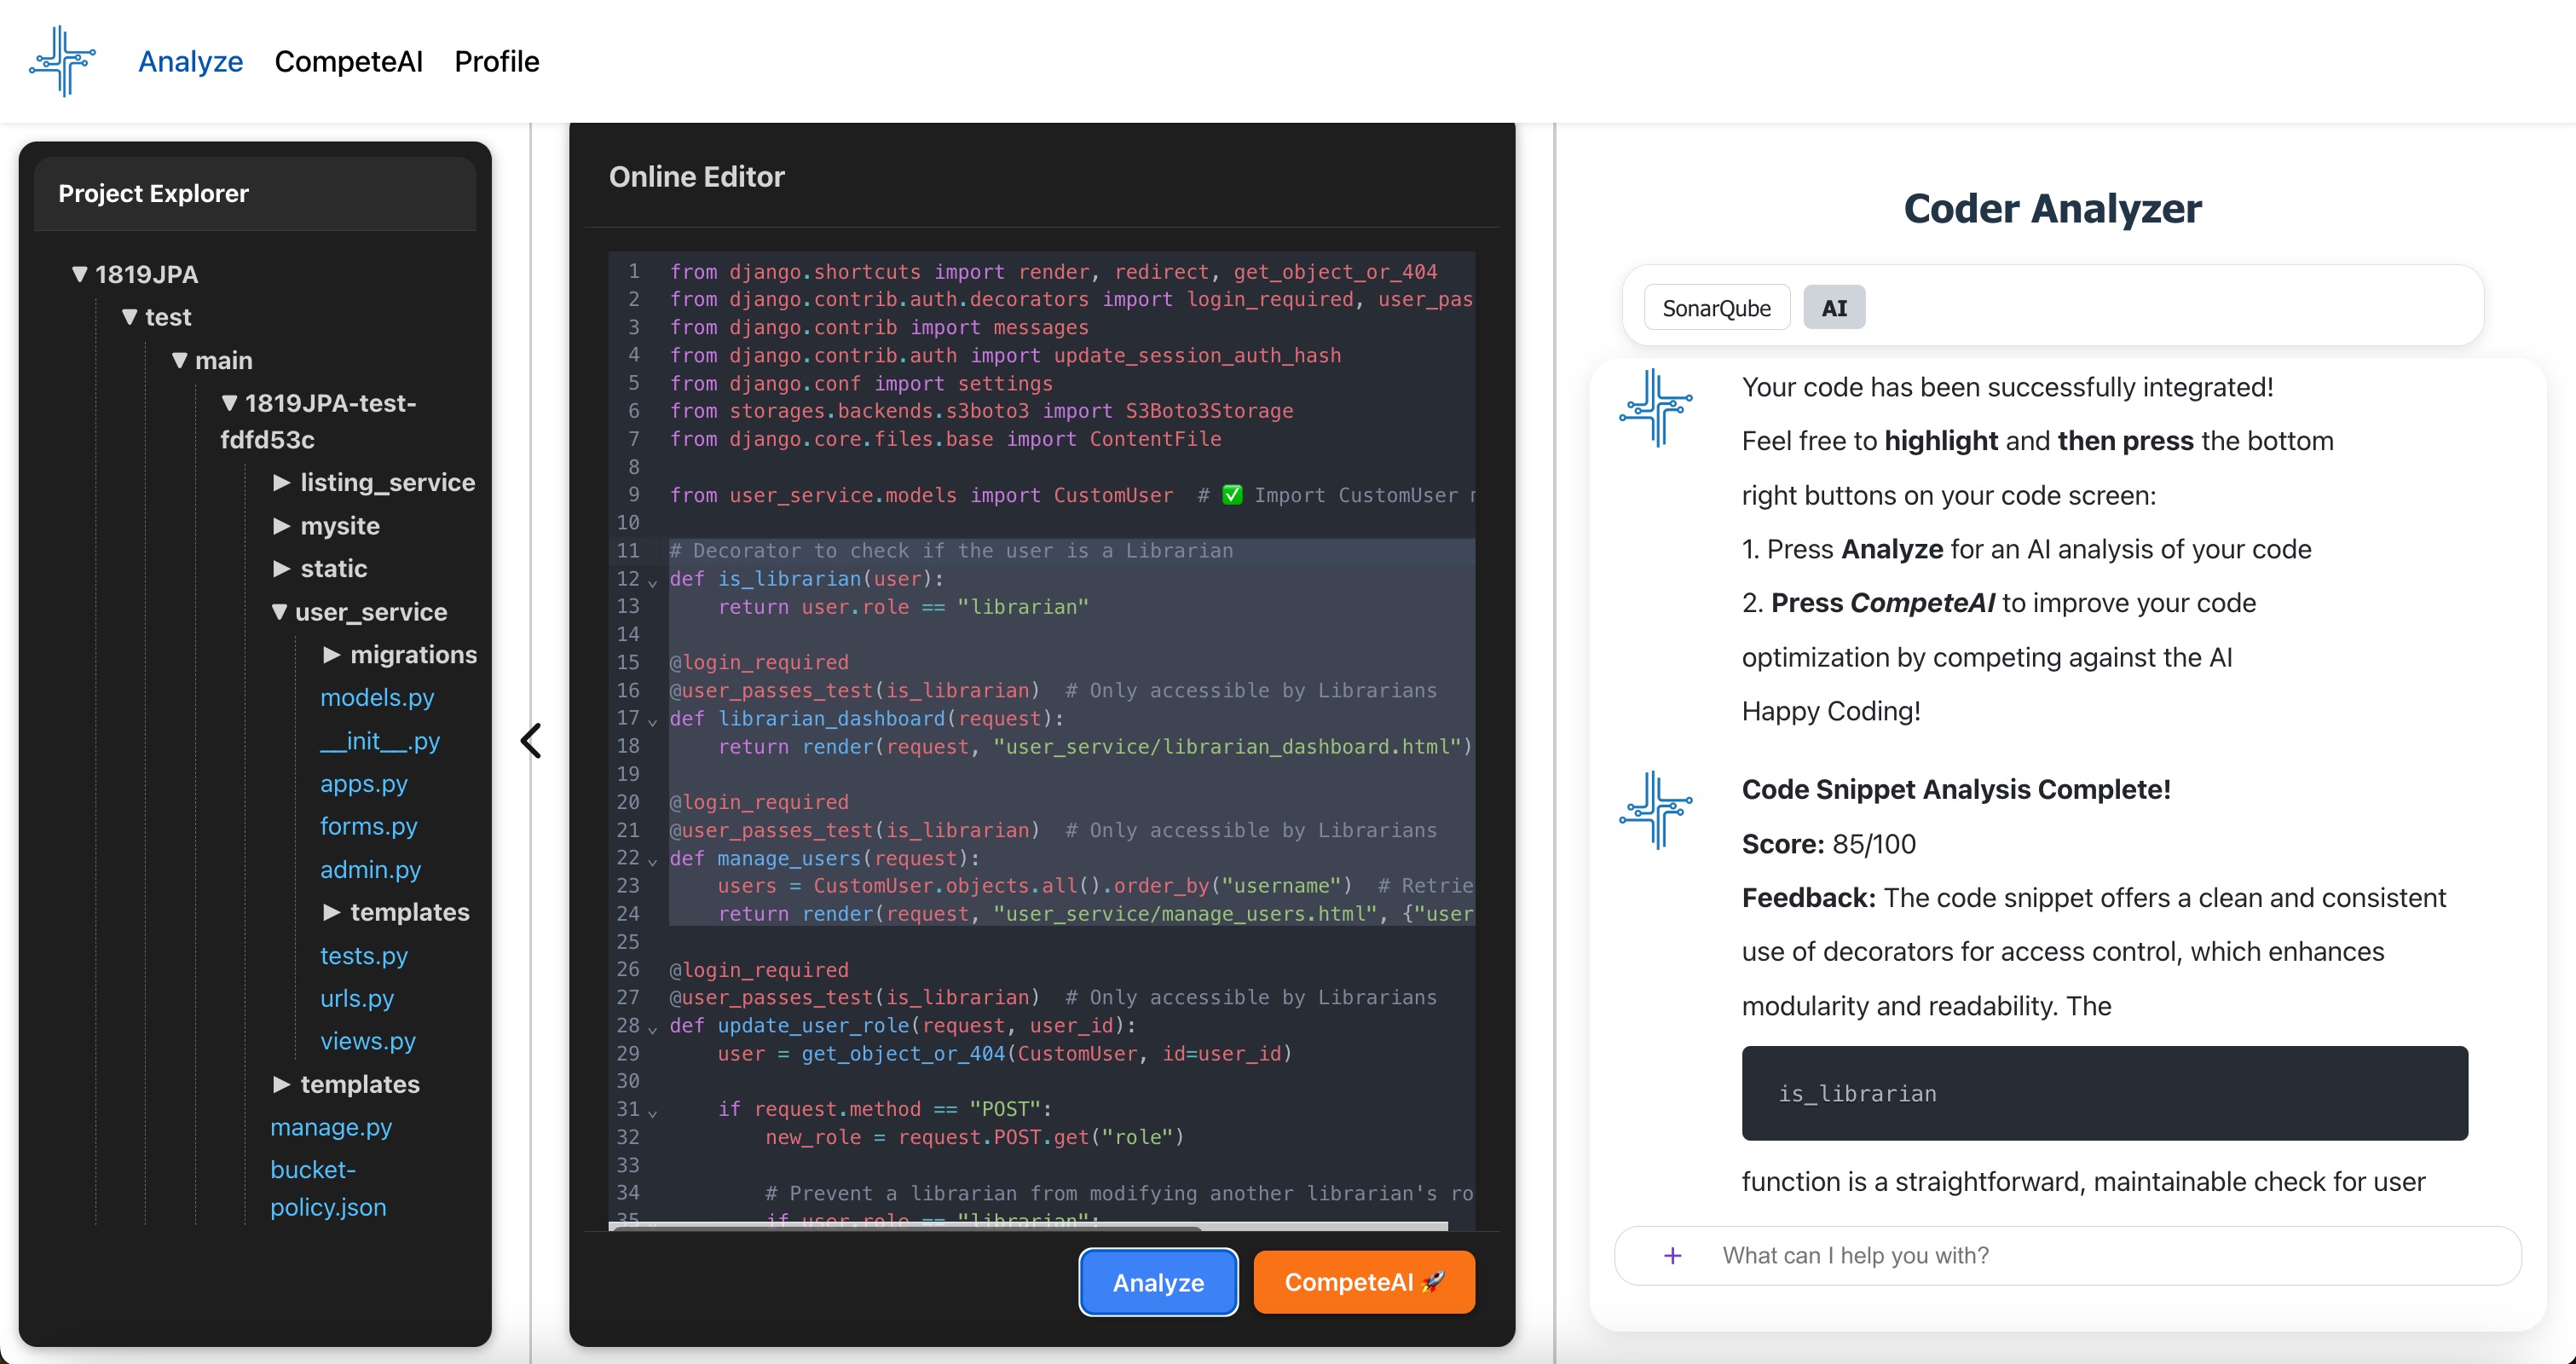
Task: Toggle the code fold arrow at line 28
Action: pyautogui.click(x=653, y=1029)
